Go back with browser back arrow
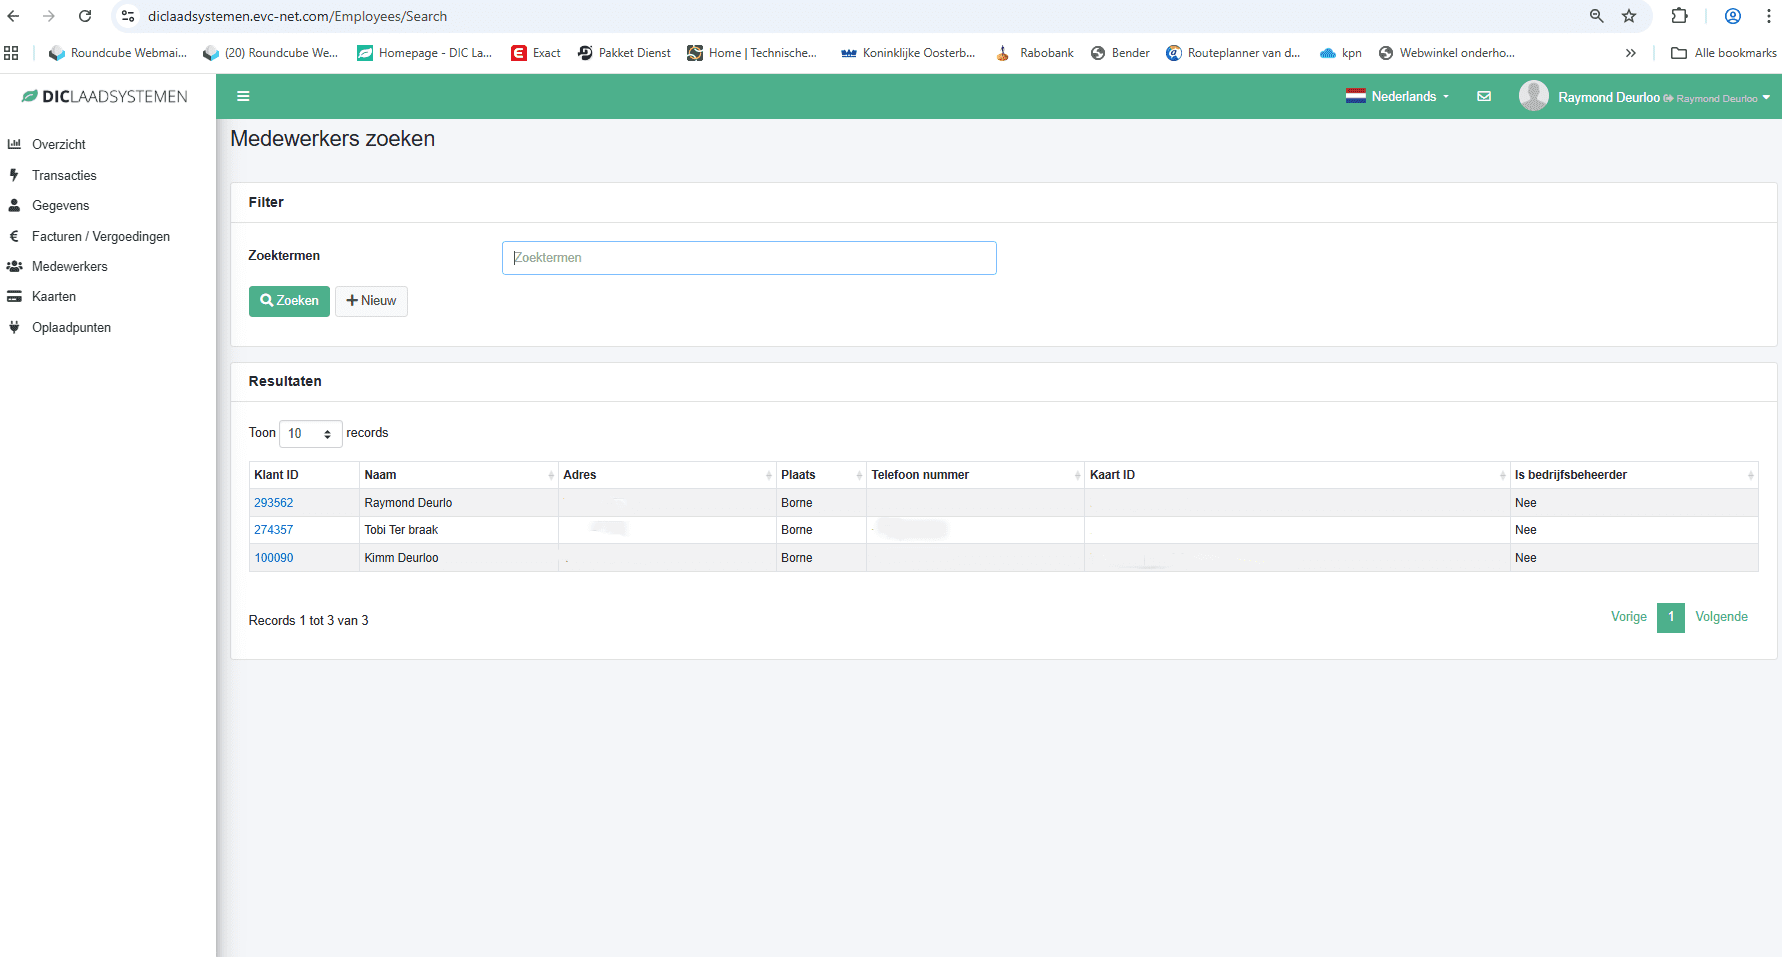Screen dimensions: 1782x957 13,16
